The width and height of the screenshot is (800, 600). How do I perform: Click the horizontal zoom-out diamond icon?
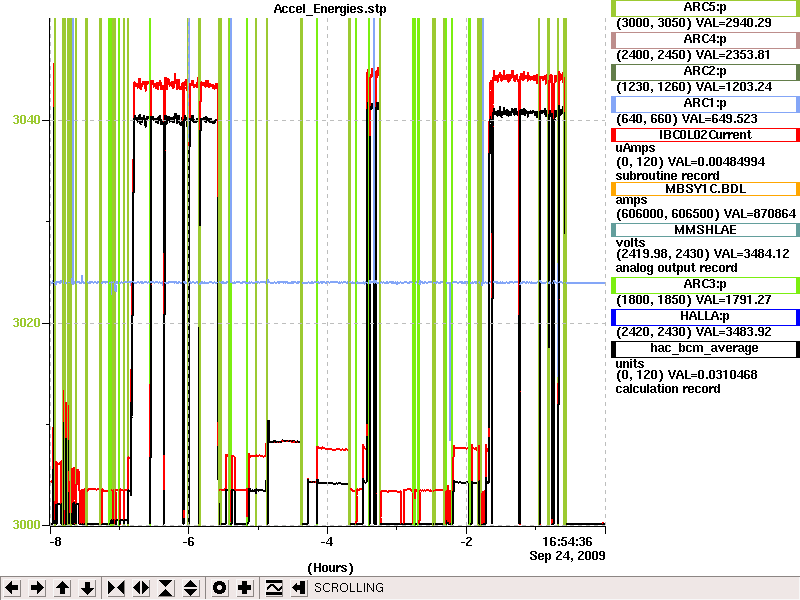coord(141,588)
